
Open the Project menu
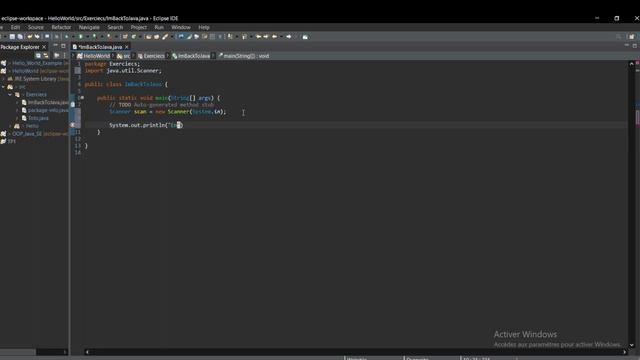[x=139, y=27]
